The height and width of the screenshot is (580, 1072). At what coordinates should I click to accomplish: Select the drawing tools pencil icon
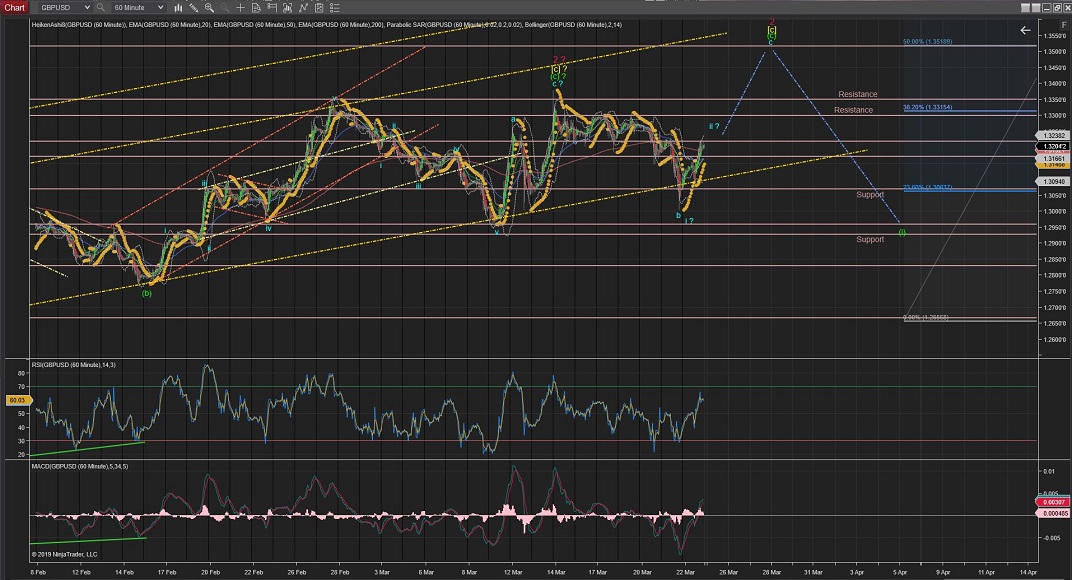193,8
